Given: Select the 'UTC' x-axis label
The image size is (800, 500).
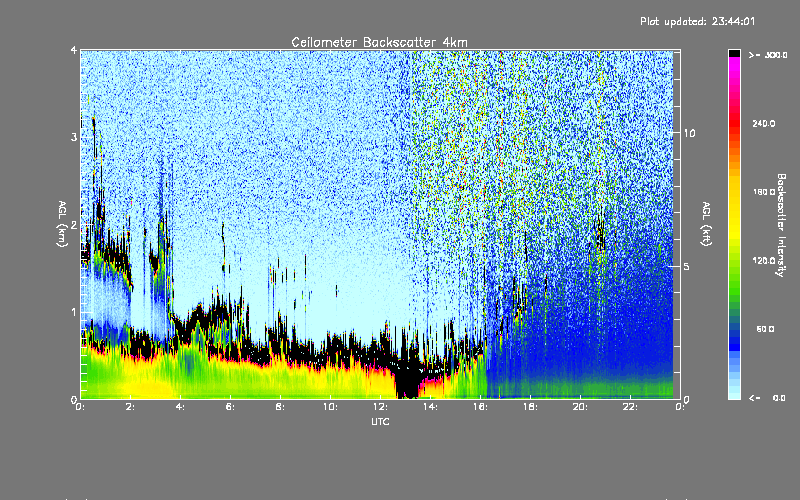Looking at the screenshot, I should (x=380, y=421).
